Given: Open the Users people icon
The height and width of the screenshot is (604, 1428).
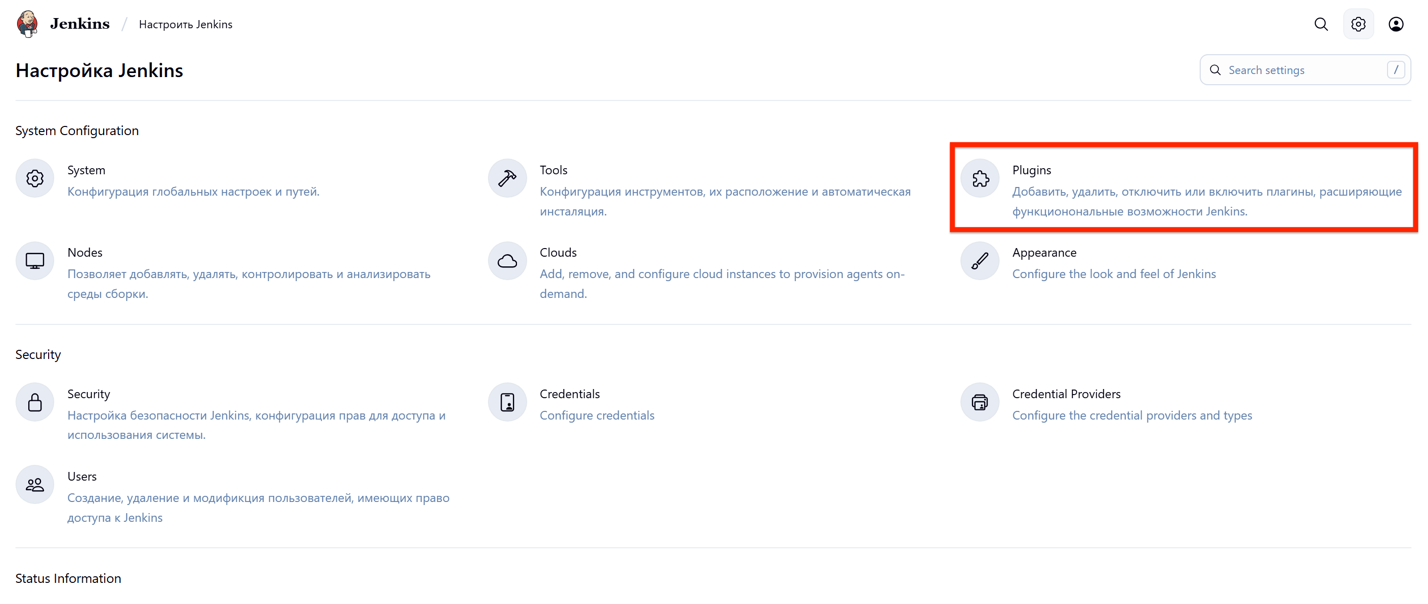Looking at the screenshot, I should click(x=35, y=485).
